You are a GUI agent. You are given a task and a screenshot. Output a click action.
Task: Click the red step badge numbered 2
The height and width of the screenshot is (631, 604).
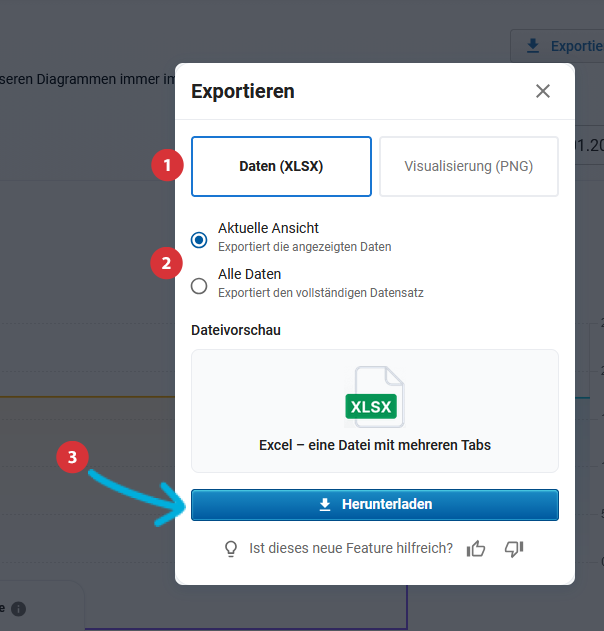(x=166, y=263)
